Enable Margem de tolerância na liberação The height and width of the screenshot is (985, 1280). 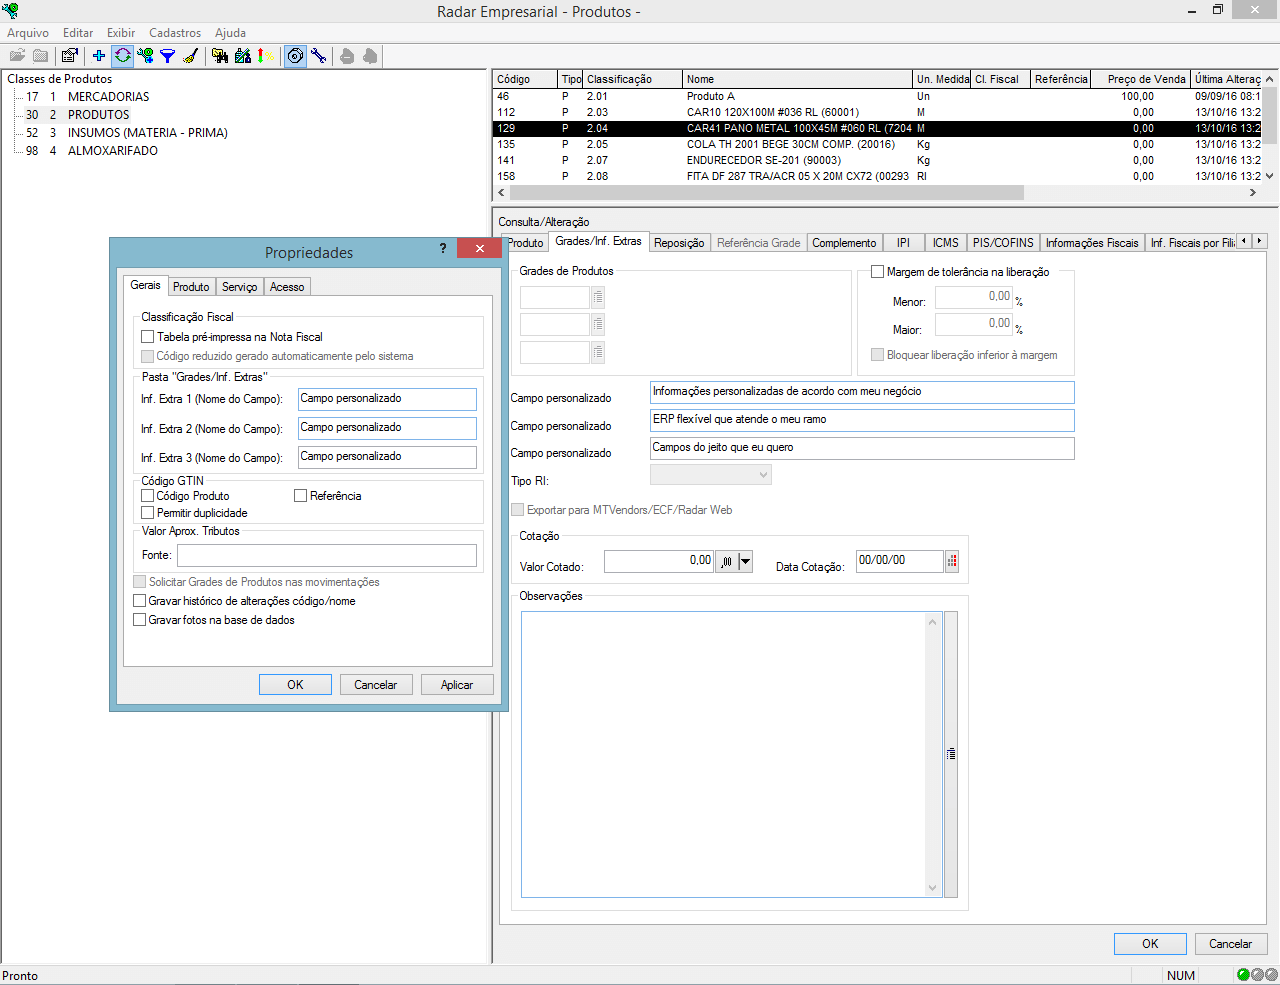(877, 271)
